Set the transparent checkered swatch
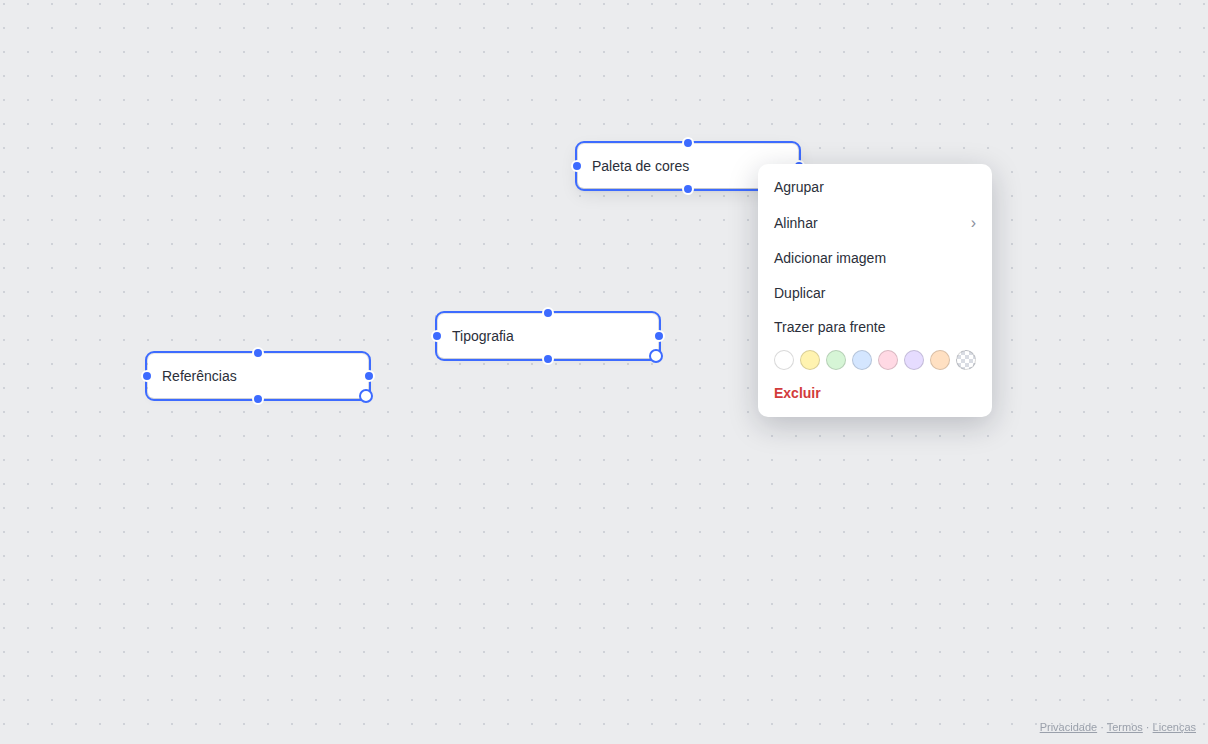Image resolution: width=1208 pixels, height=744 pixels. pyautogui.click(x=966, y=360)
